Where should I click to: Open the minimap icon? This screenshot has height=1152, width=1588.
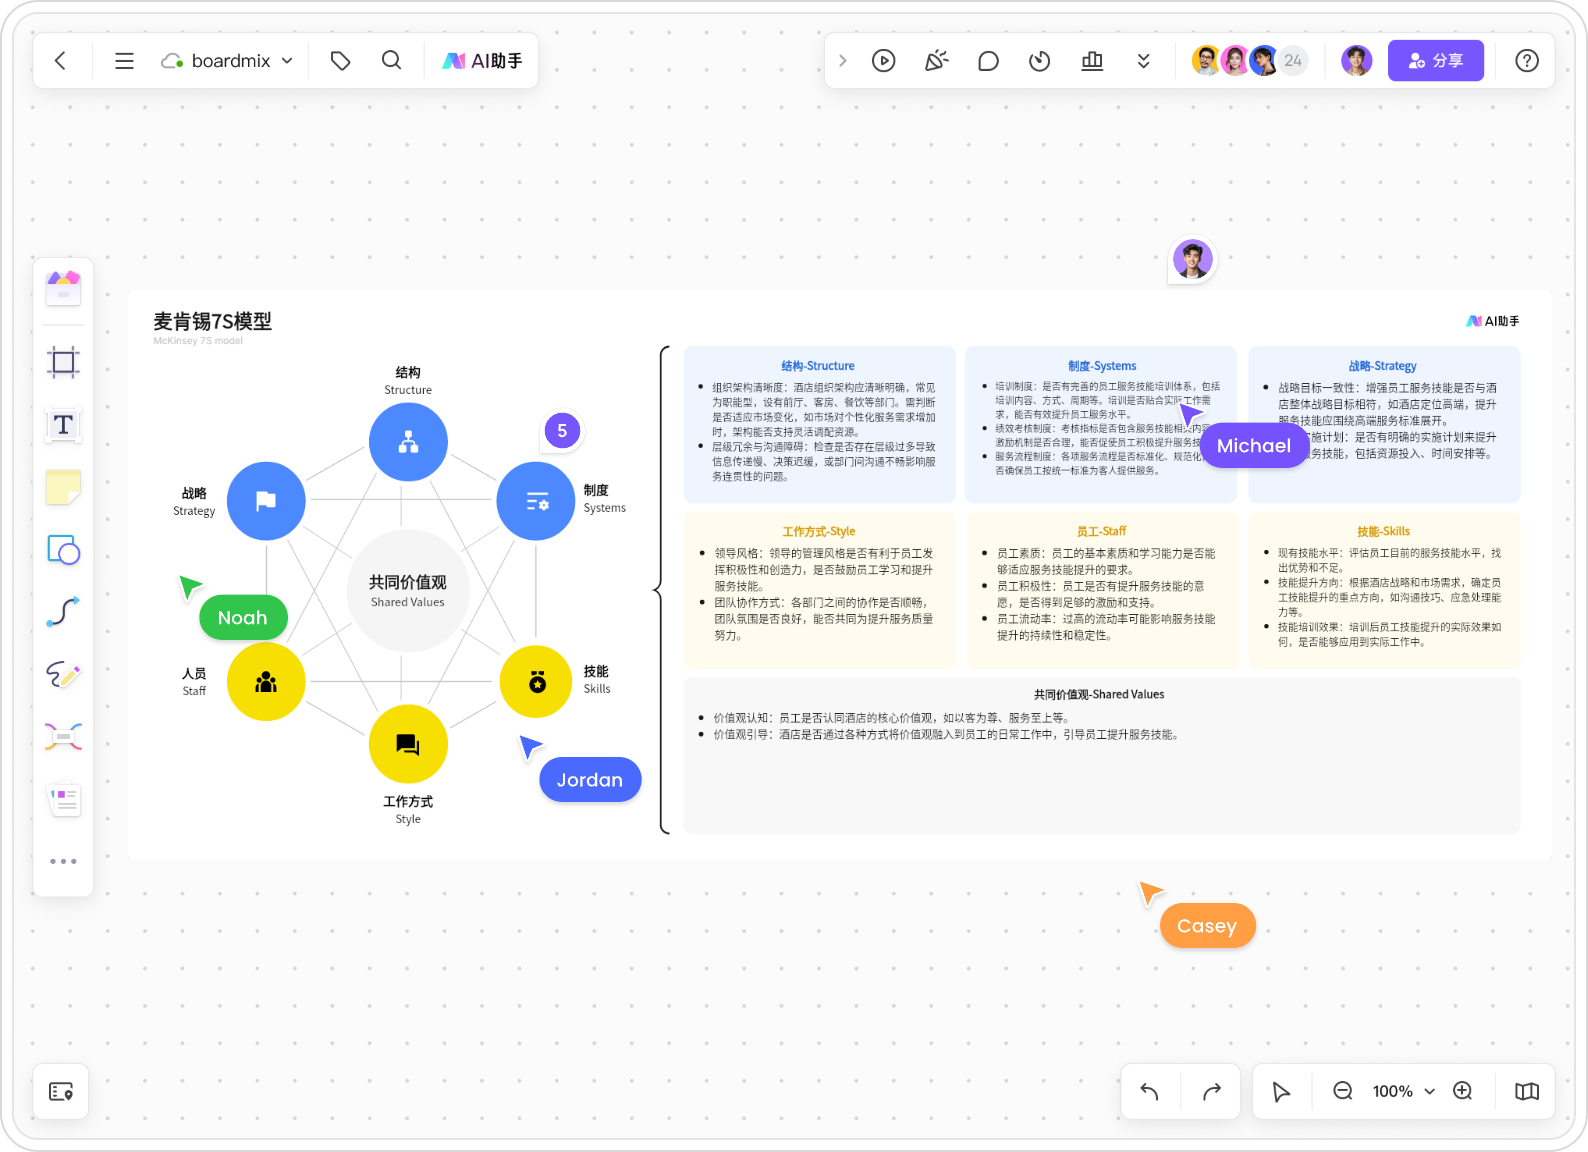point(1527,1092)
